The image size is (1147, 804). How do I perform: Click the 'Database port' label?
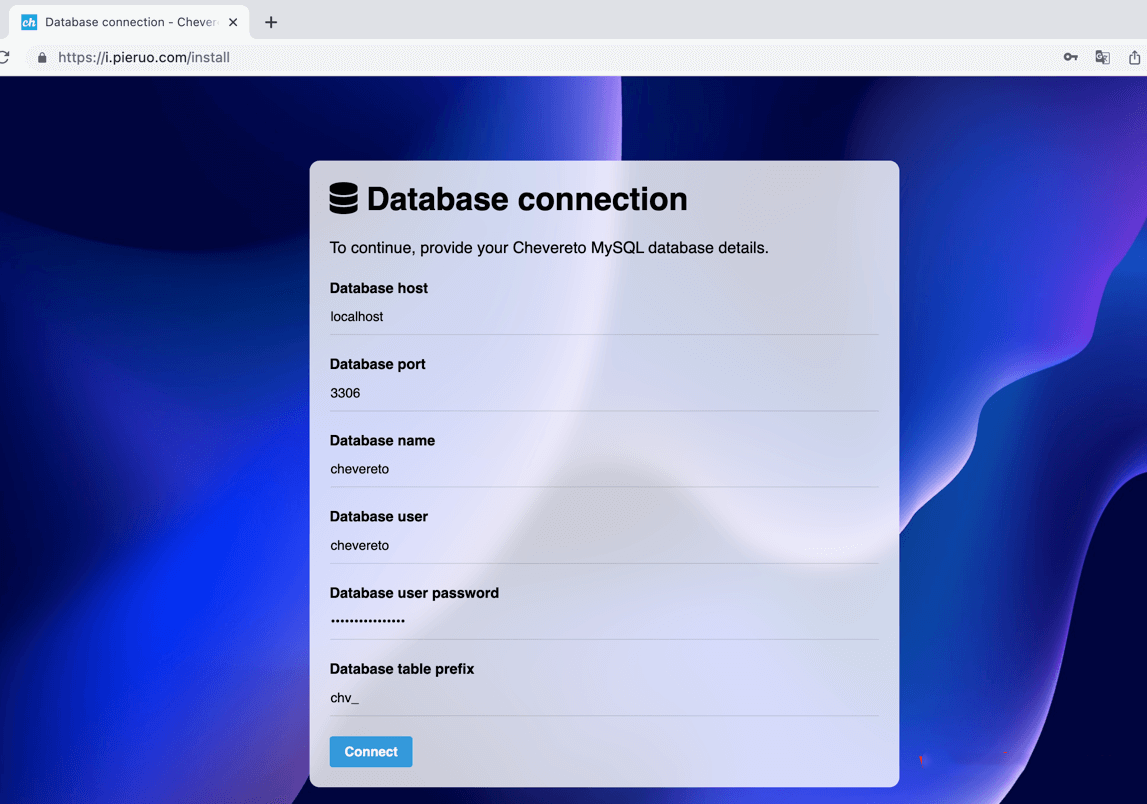click(377, 364)
